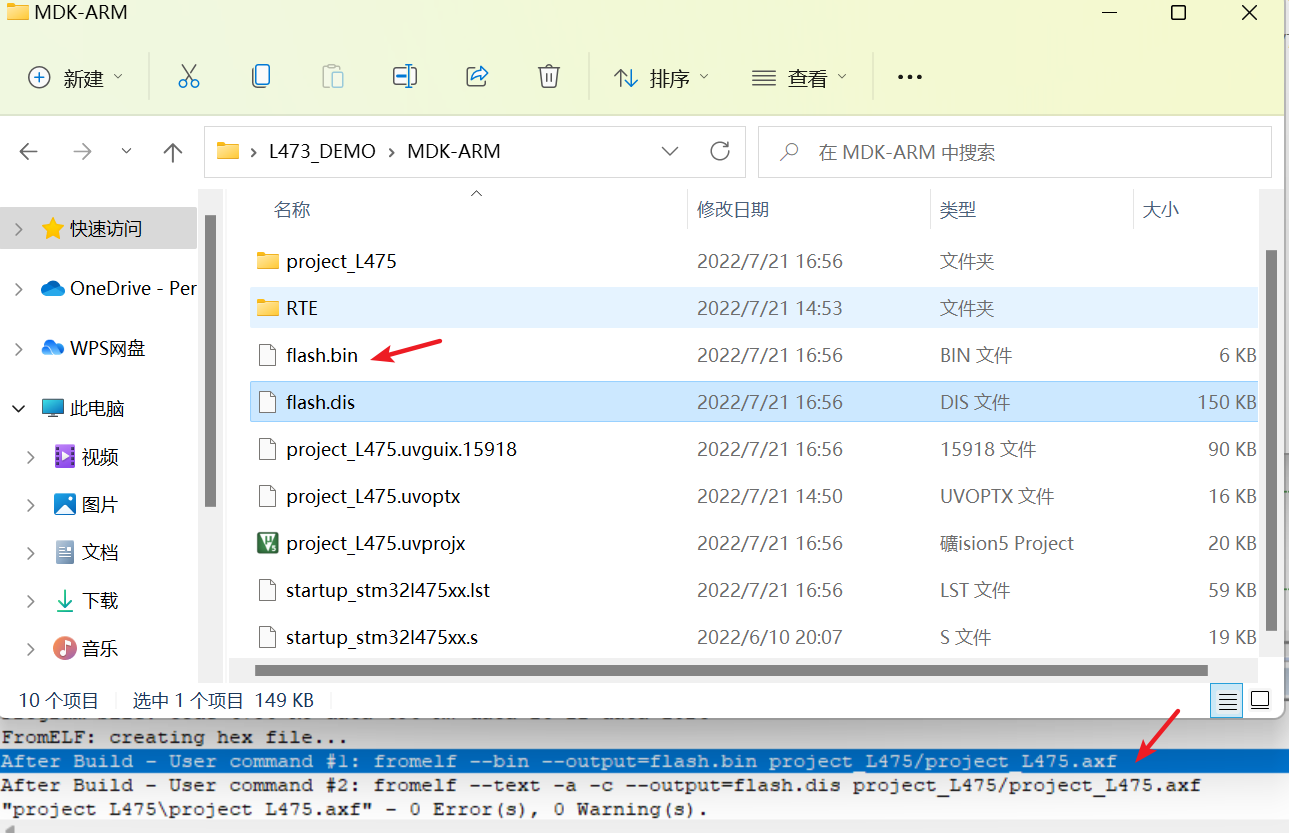Open the 排序 sort dropdown
This screenshot has height=833, width=1289.
coord(661,77)
